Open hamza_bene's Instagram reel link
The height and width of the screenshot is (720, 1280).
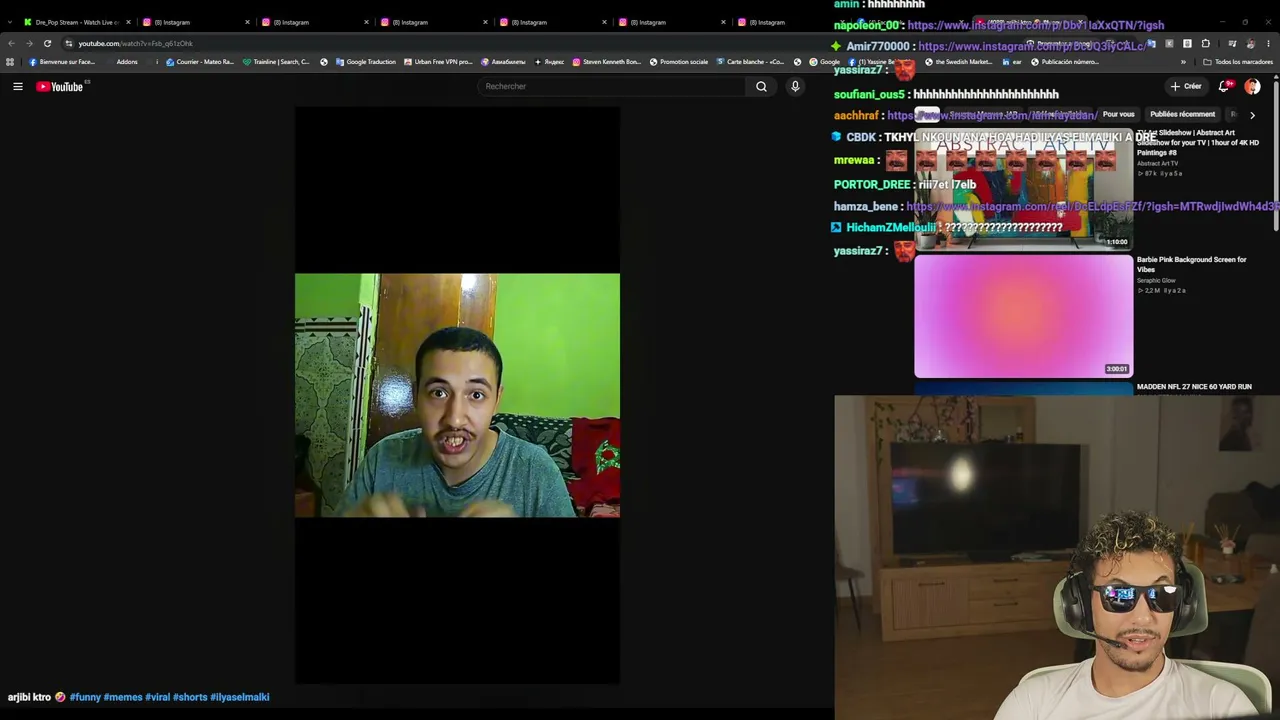(x=1093, y=207)
